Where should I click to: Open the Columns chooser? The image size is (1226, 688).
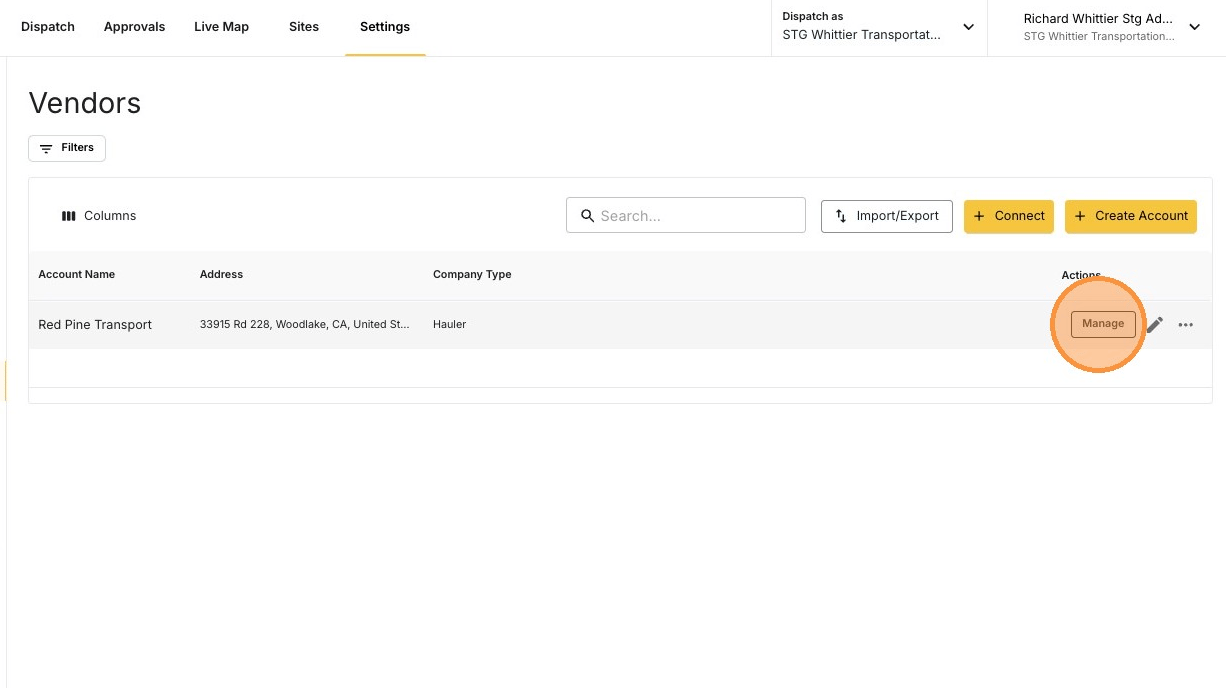point(99,216)
